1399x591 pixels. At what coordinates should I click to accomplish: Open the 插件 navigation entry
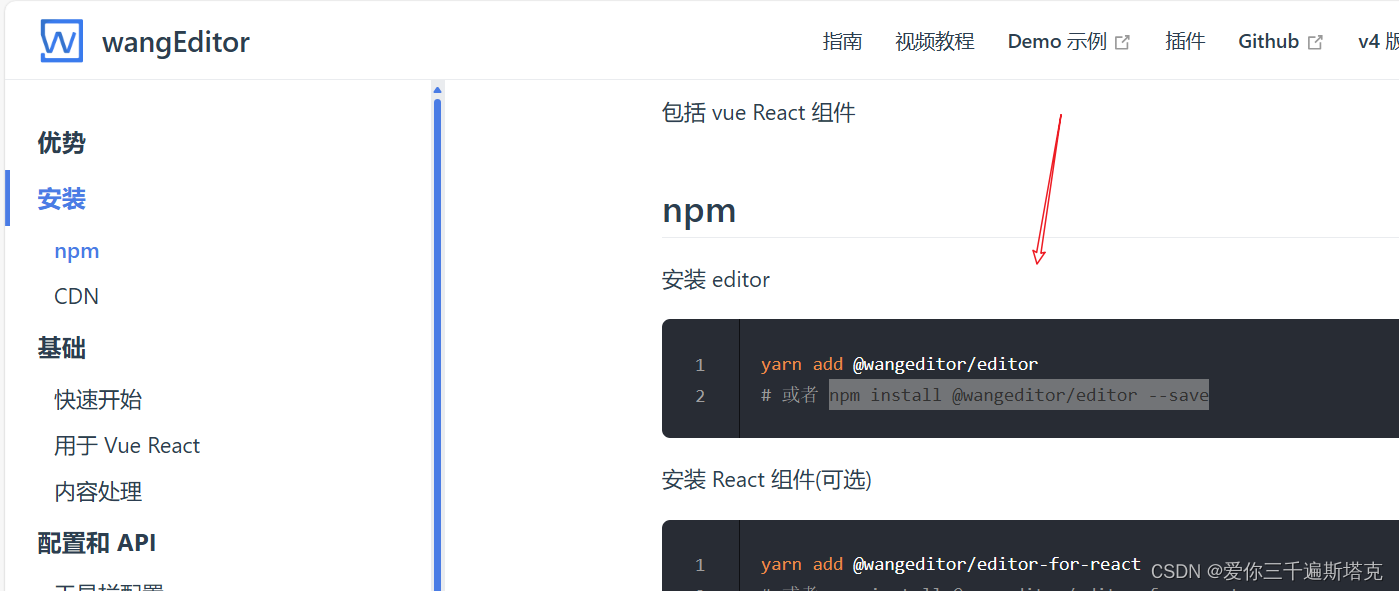click(x=1185, y=40)
